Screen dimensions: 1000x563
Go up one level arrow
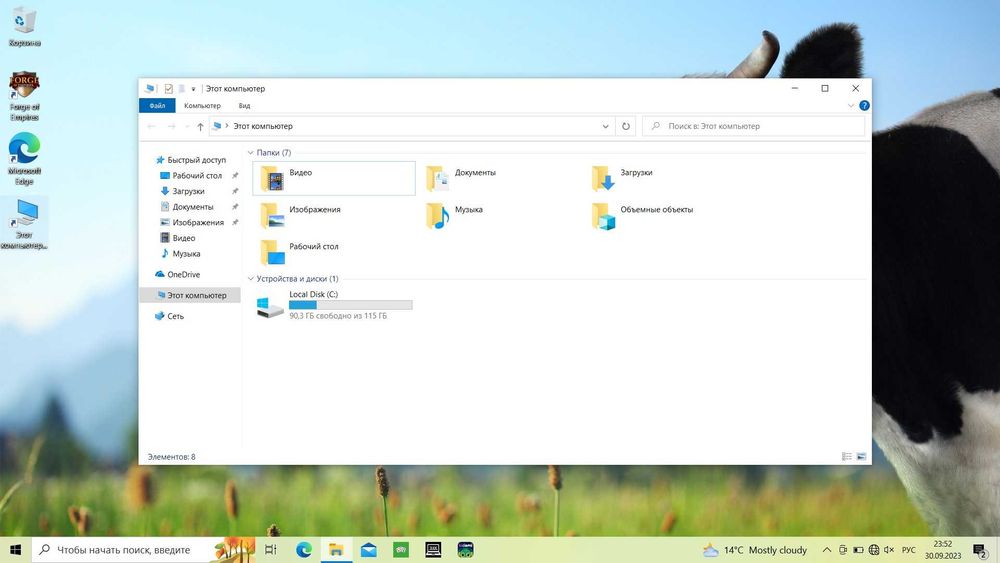click(x=200, y=126)
